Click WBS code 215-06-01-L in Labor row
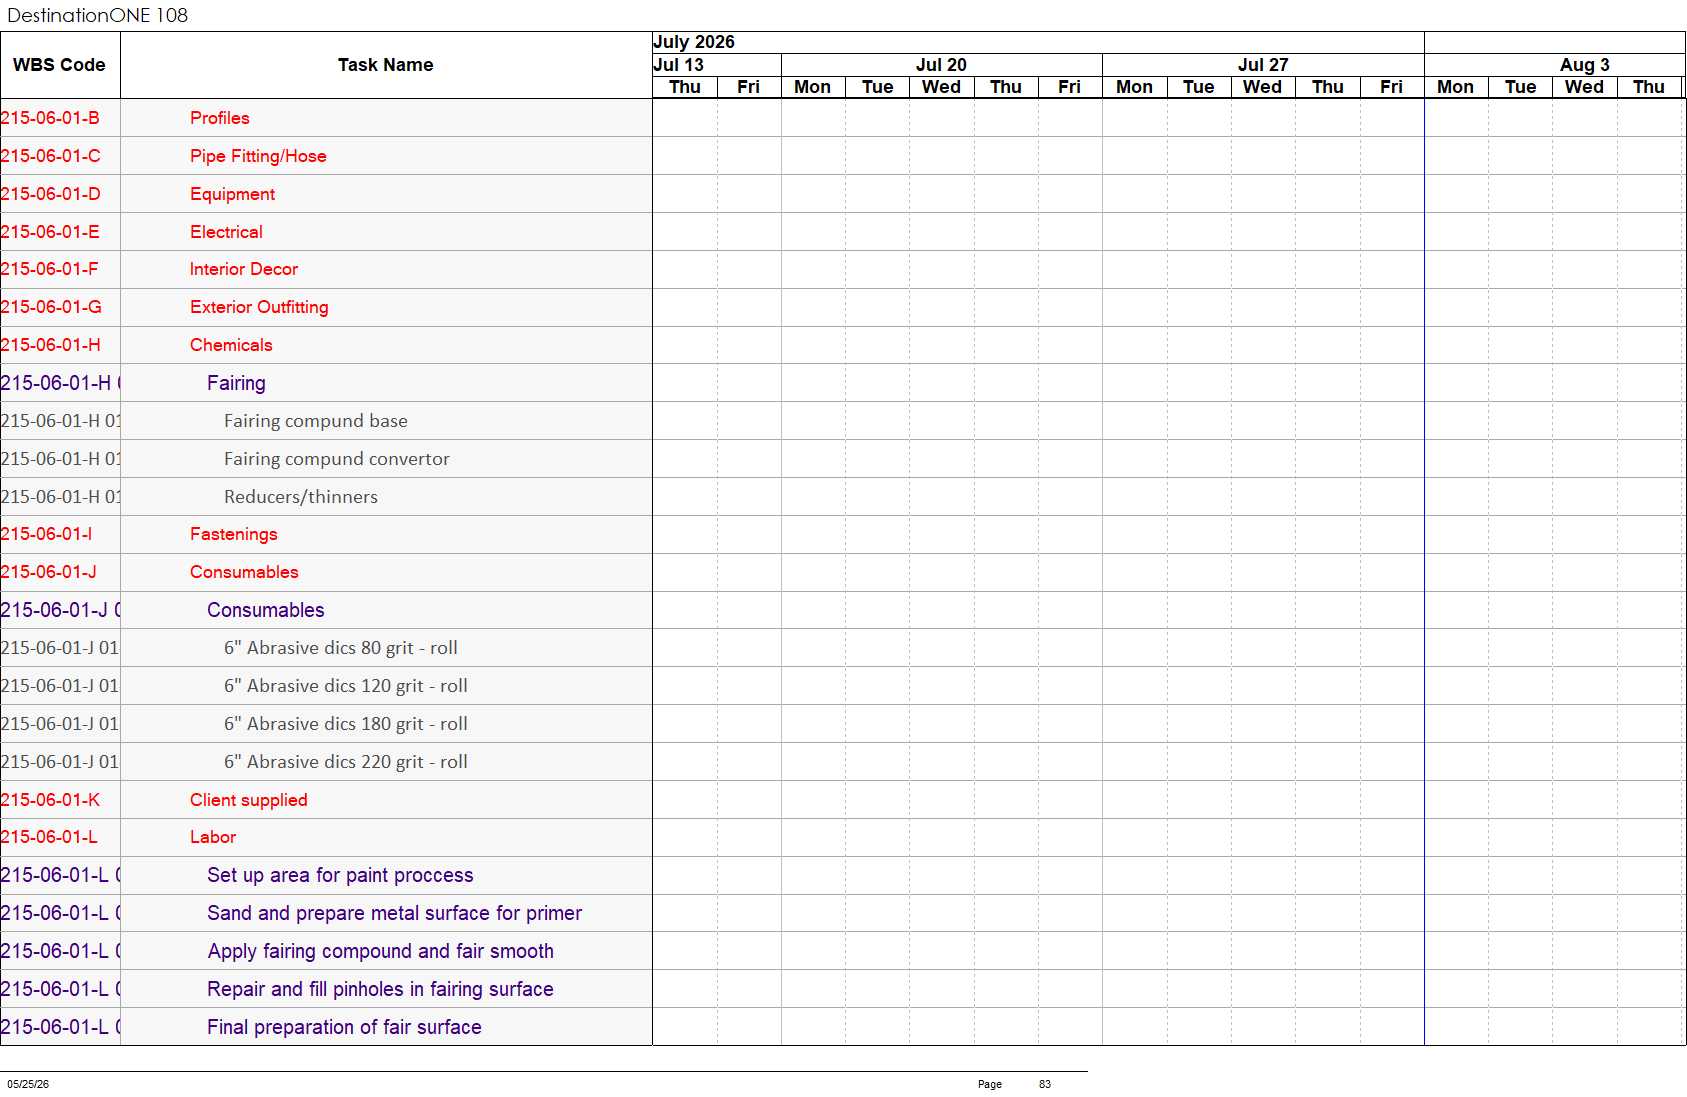 49,837
